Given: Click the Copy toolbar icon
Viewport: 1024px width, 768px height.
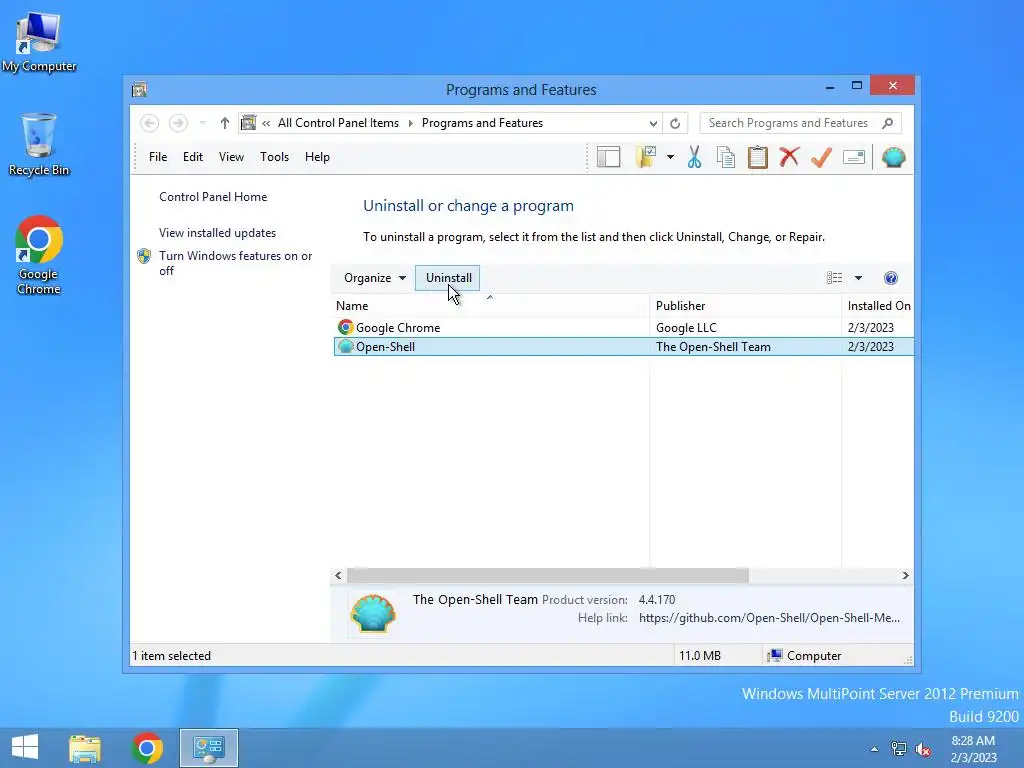Looking at the screenshot, I should point(726,157).
